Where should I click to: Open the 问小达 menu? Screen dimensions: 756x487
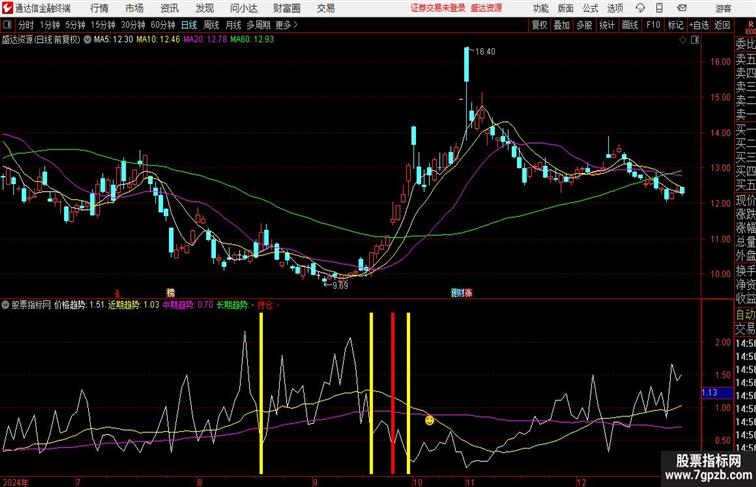pyautogui.click(x=244, y=8)
